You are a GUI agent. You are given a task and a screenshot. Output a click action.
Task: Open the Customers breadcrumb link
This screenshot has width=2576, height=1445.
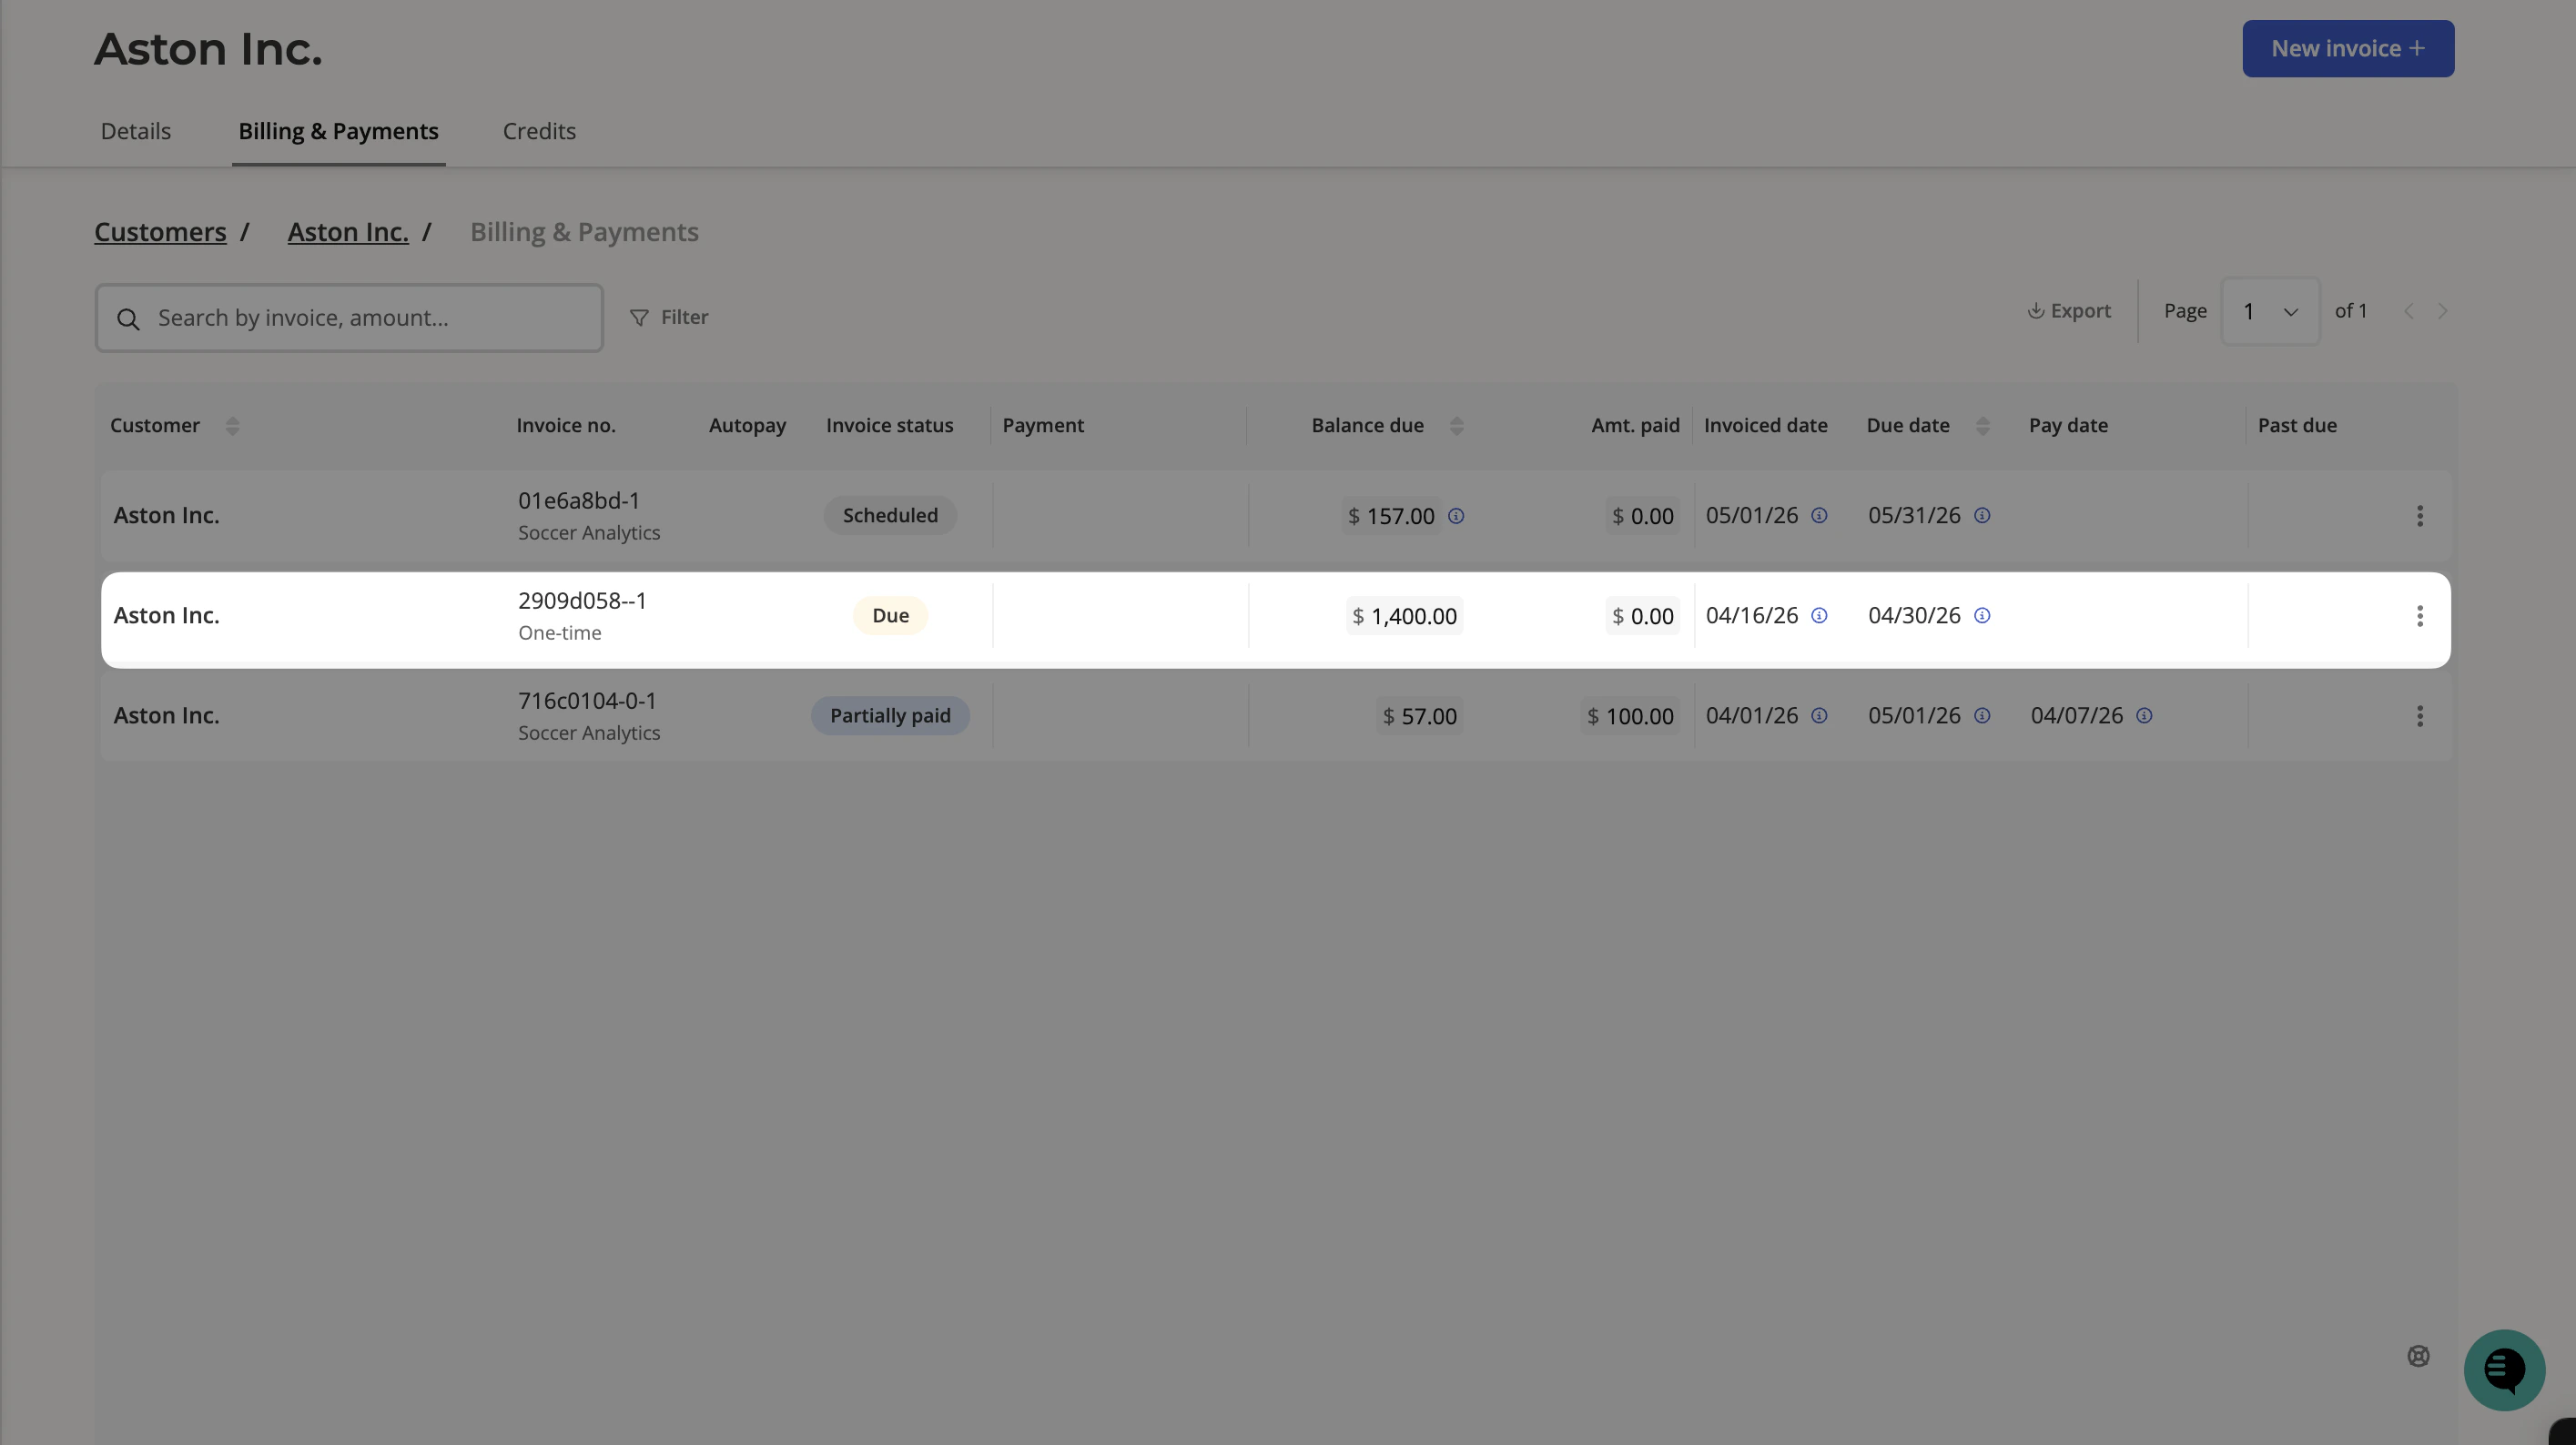(x=160, y=231)
